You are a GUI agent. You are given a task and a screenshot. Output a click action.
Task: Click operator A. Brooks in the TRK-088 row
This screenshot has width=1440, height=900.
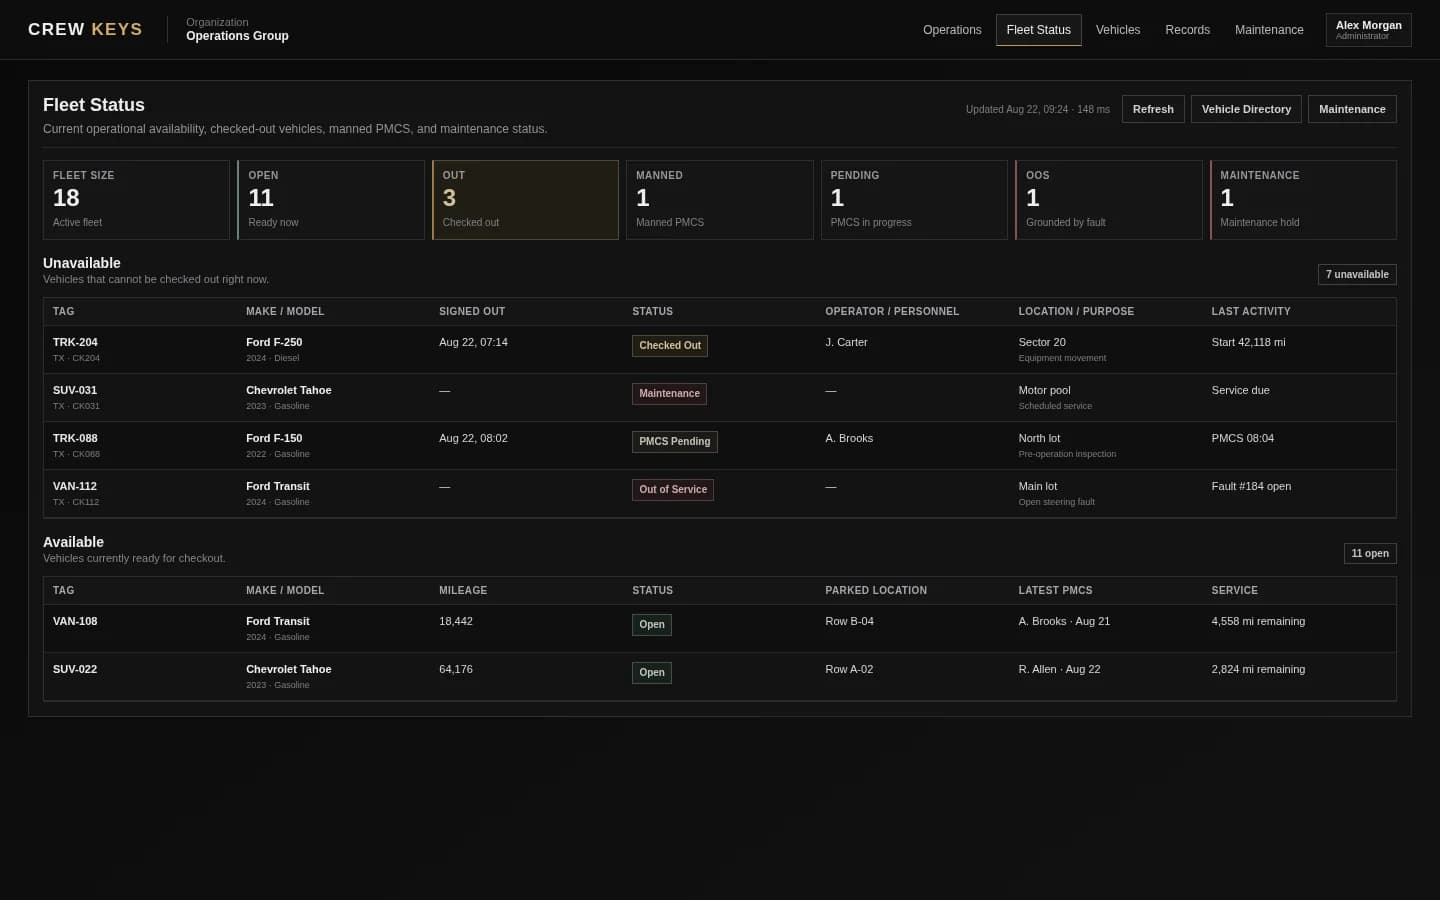(x=849, y=438)
